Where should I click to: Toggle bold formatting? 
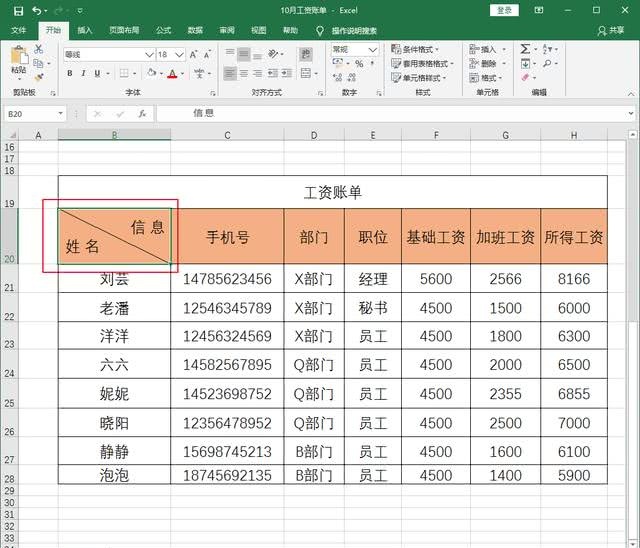70,73
